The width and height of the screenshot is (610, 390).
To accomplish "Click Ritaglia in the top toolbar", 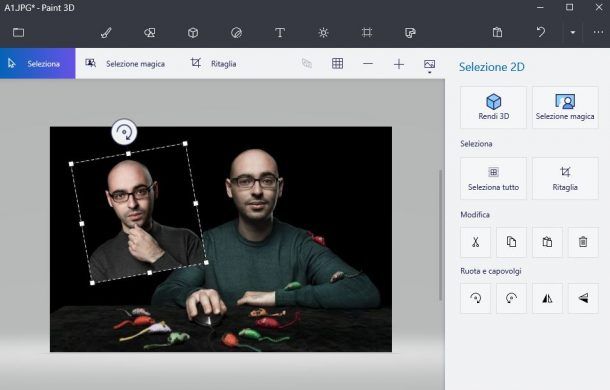I will point(213,63).
